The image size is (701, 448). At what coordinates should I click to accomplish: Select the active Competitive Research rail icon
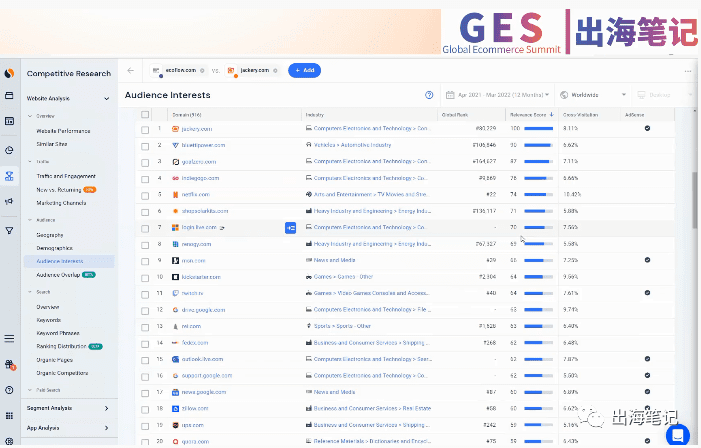(x=9, y=176)
